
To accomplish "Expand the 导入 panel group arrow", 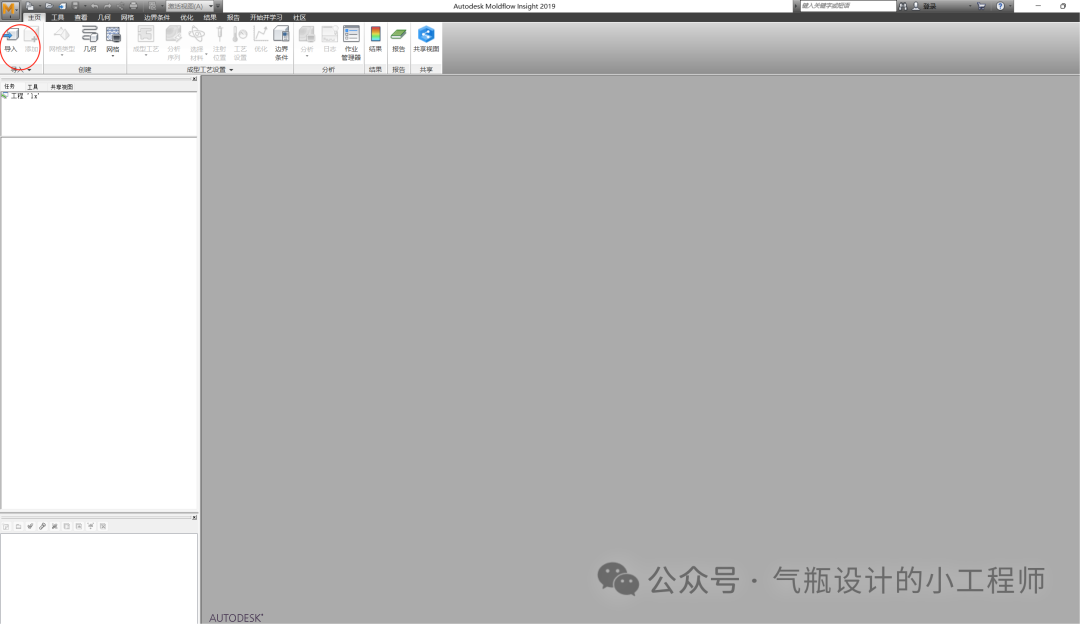I will click(x=29, y=70).
